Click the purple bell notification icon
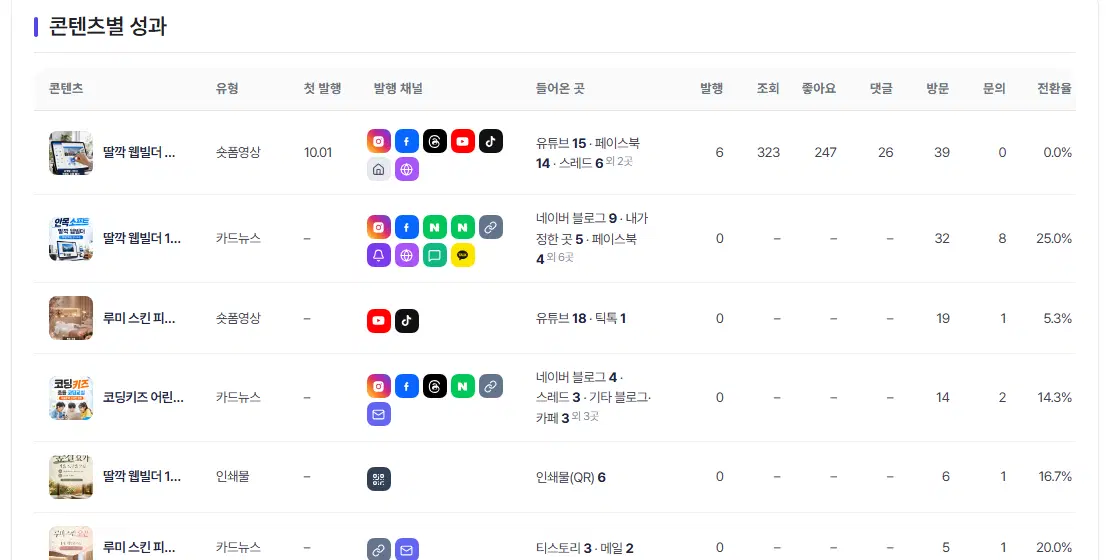The width and height of the screenshot is (1110, 560). (x=379, y=255)
